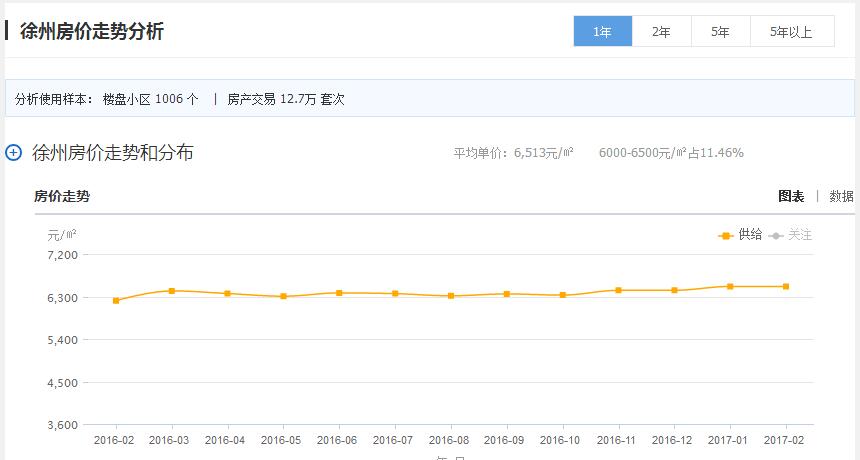Click the 2016-02 data point on the line
This screenshot has width=860, height=460.
[x=116, y=300]
